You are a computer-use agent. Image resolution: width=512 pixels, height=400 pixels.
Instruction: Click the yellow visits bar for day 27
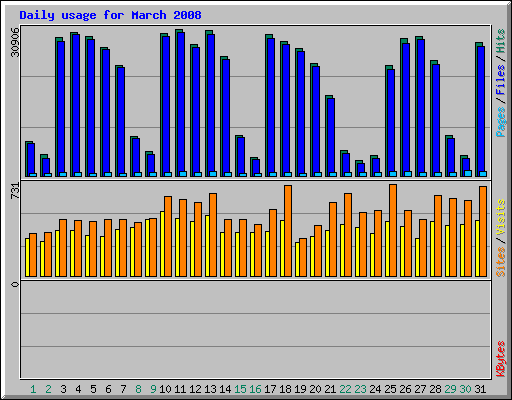click(417, 257)
